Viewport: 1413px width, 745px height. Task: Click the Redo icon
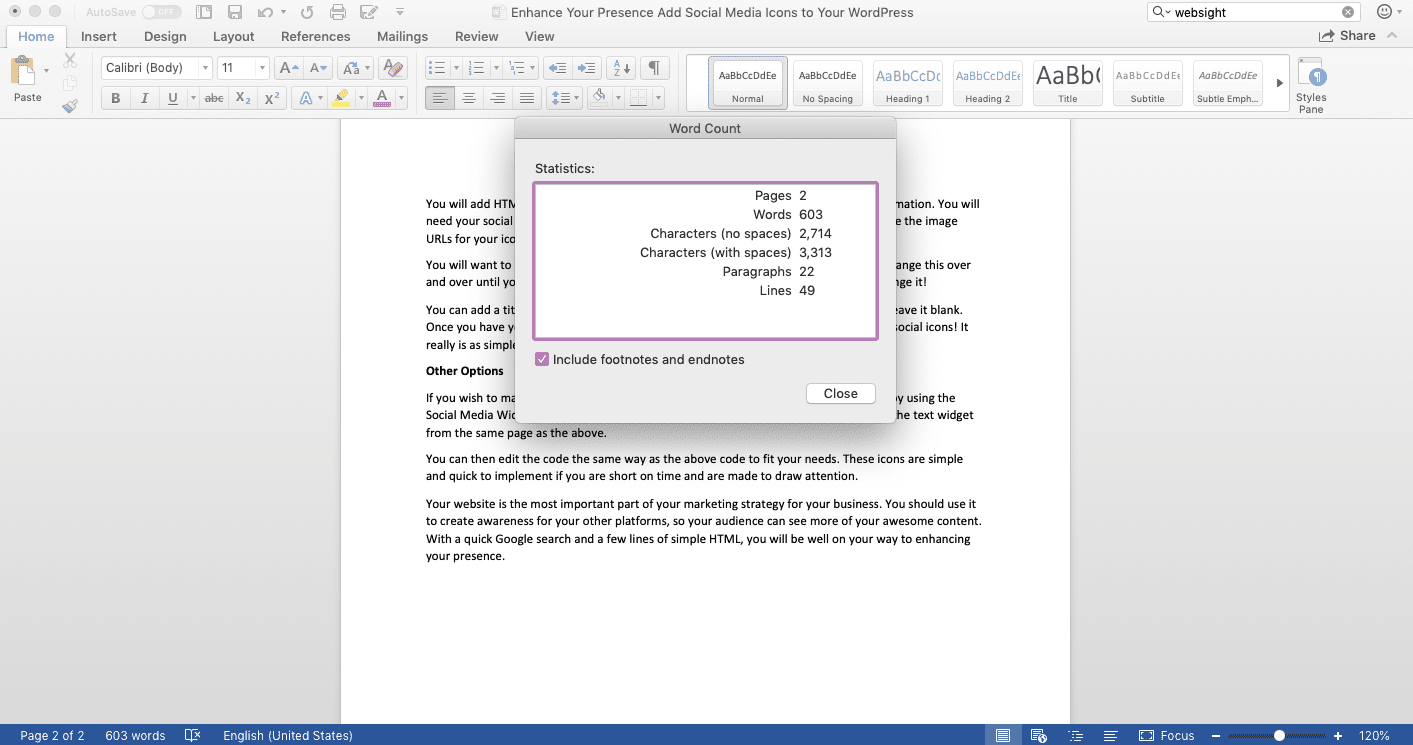click(x=307, y=13)
